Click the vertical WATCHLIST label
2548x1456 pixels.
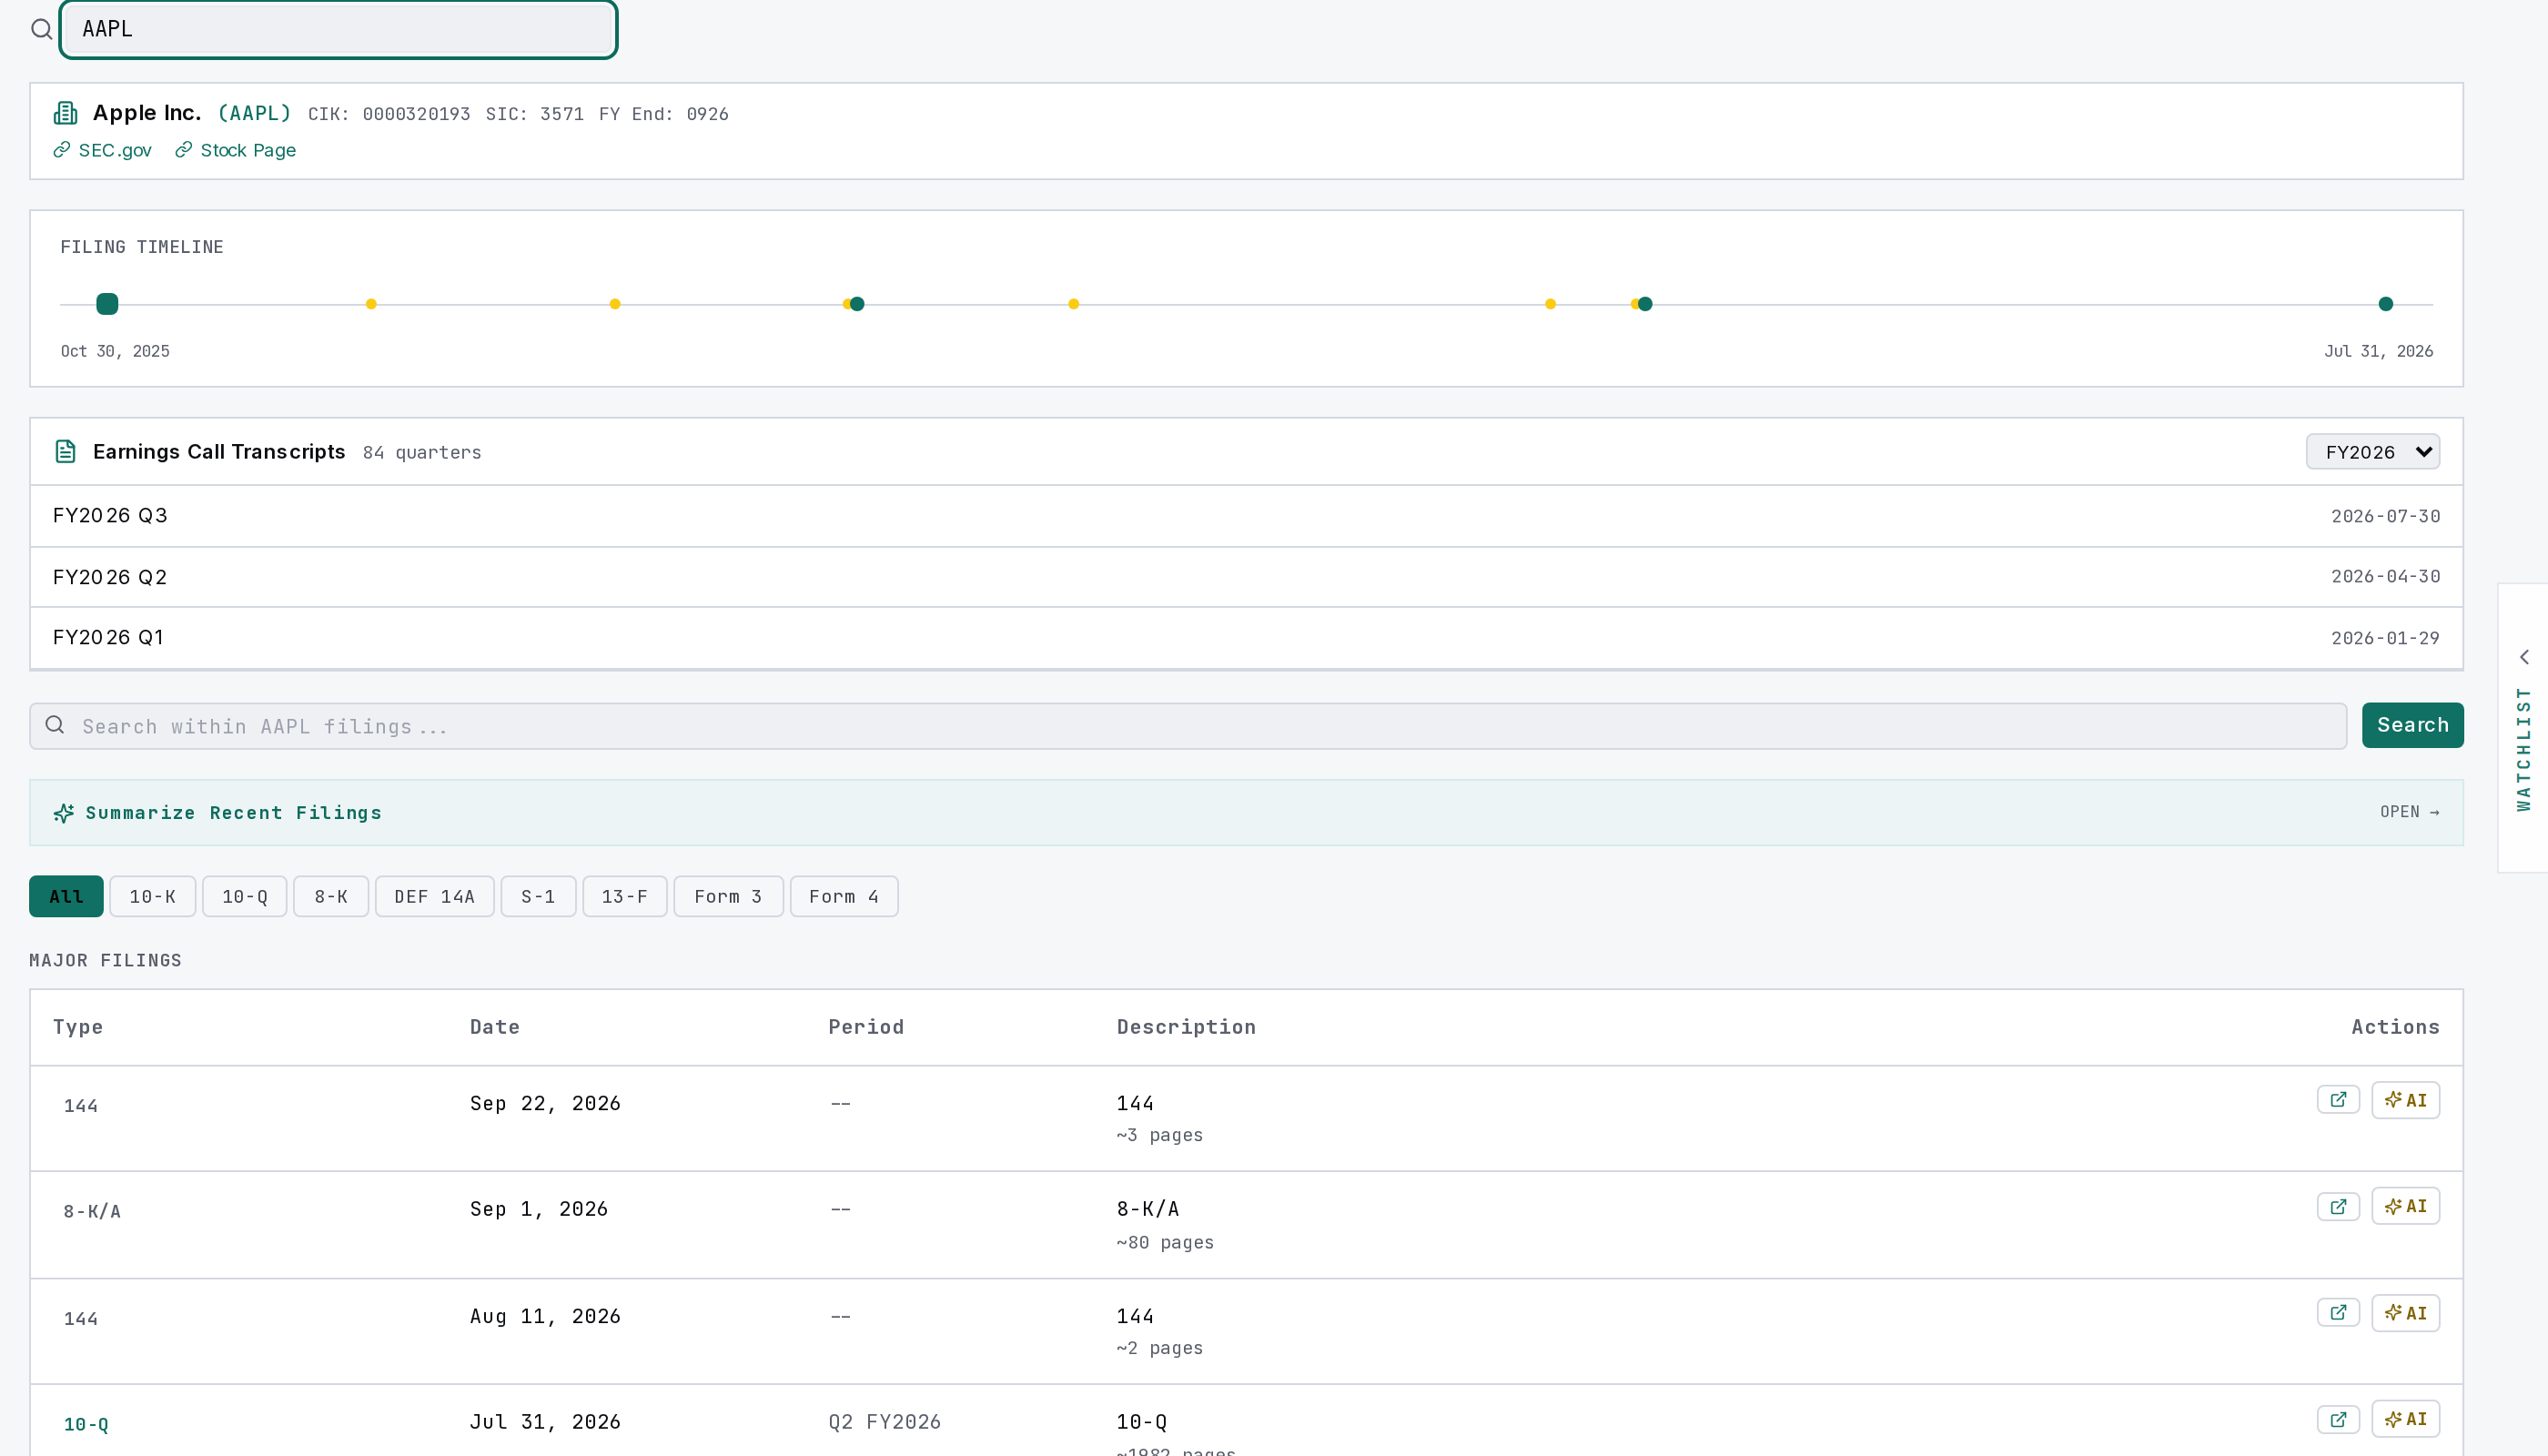pos(2524,749)
